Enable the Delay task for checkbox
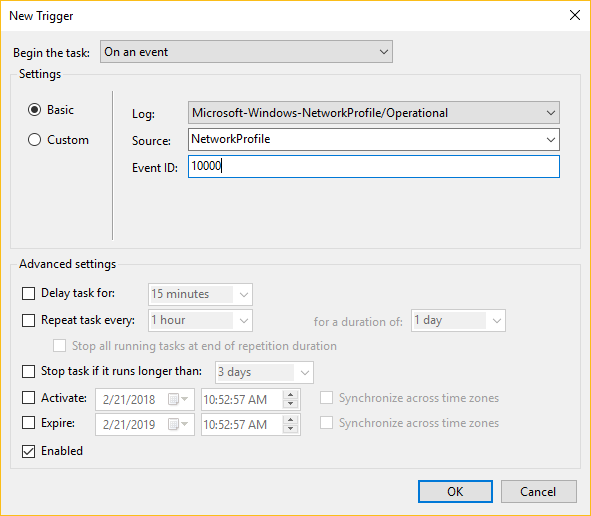The image size is (591, 516). point(28,293)
